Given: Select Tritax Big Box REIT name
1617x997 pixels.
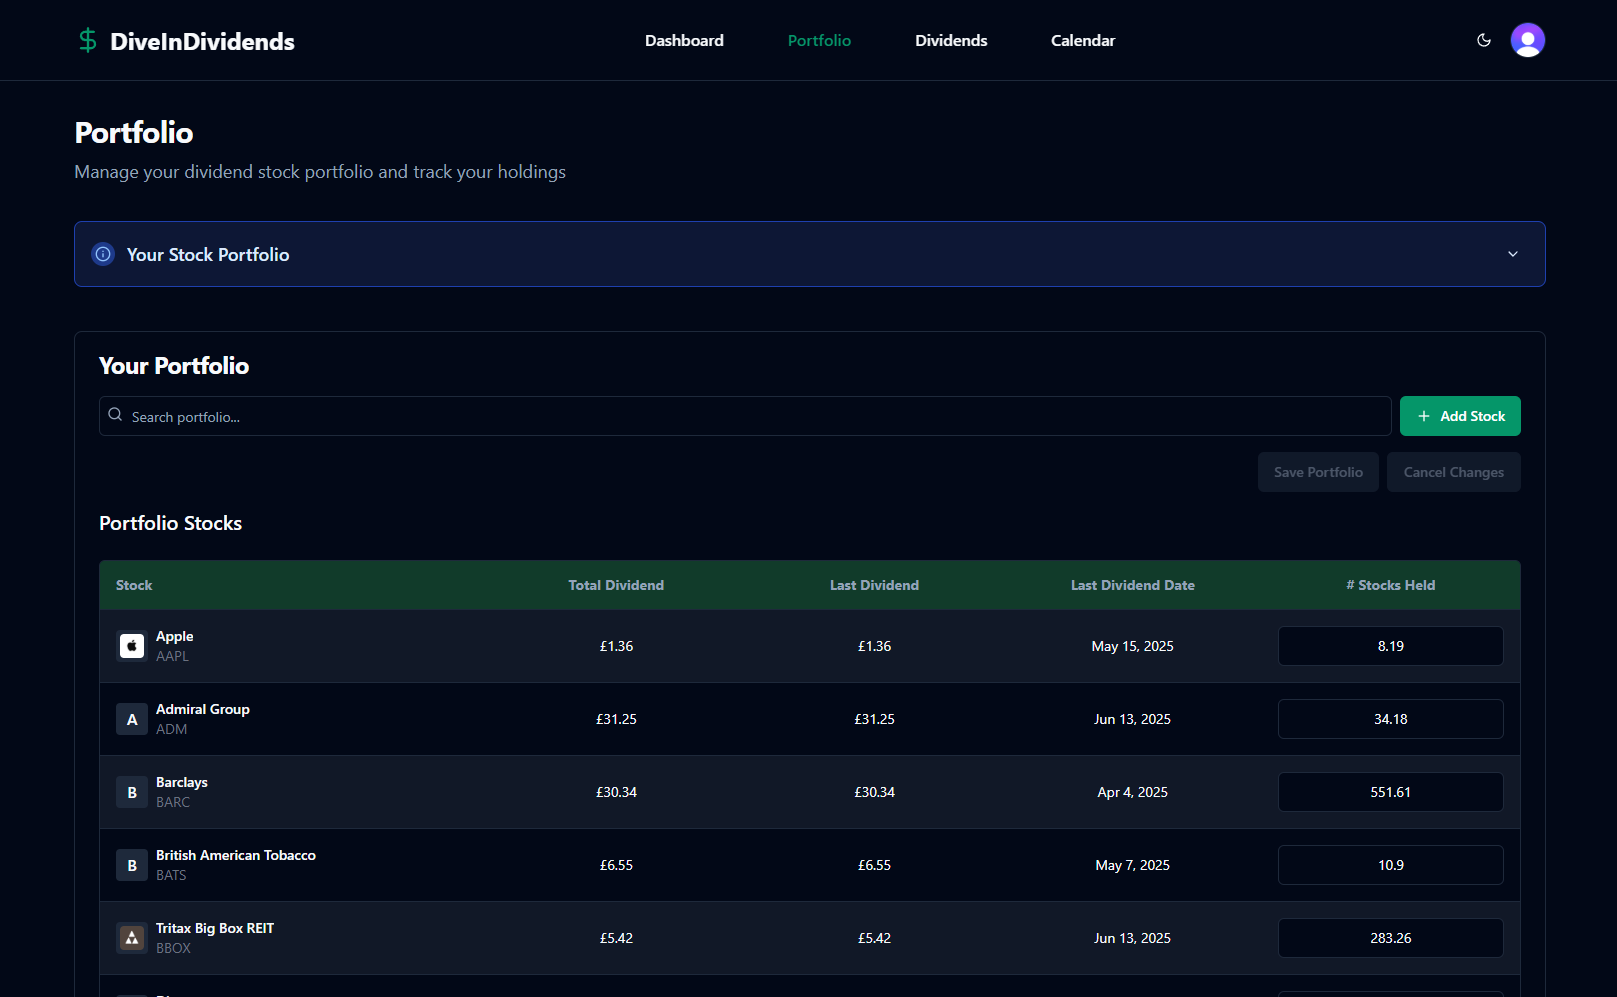Looking at the screenshot, I should pyautogui.click(x=215, y=928).
